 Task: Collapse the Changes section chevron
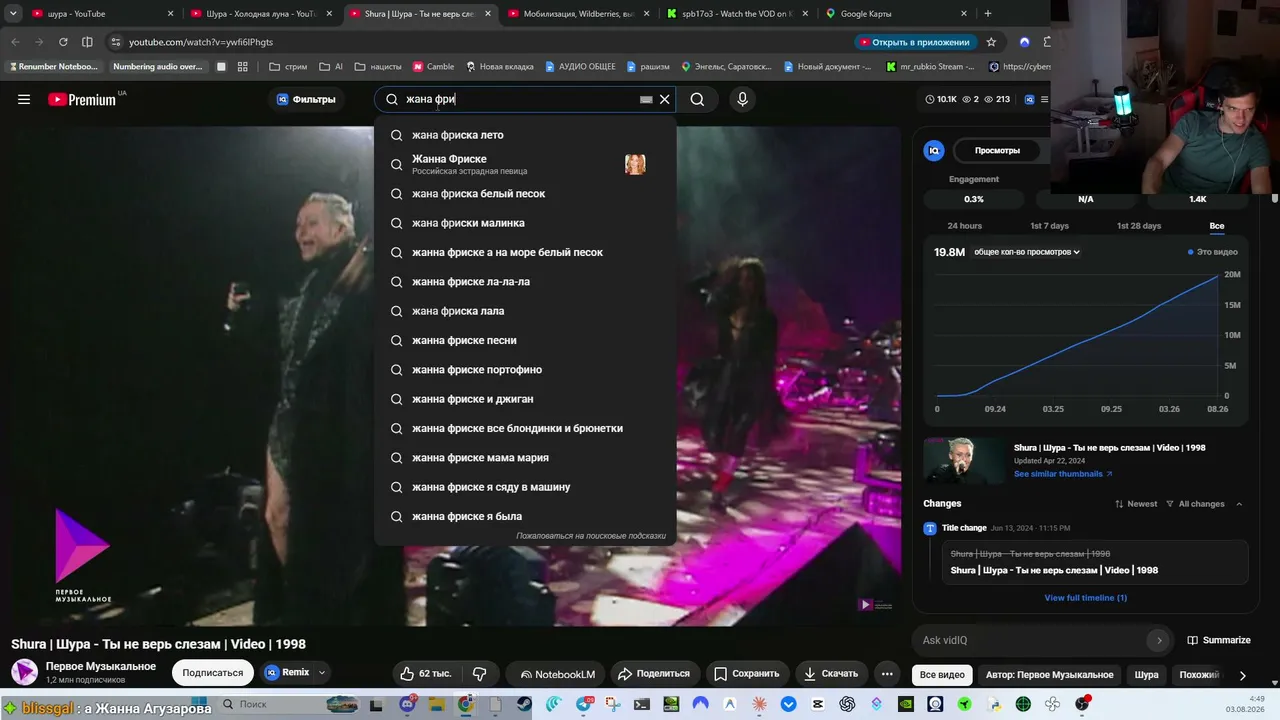[x=1239, y=504]
